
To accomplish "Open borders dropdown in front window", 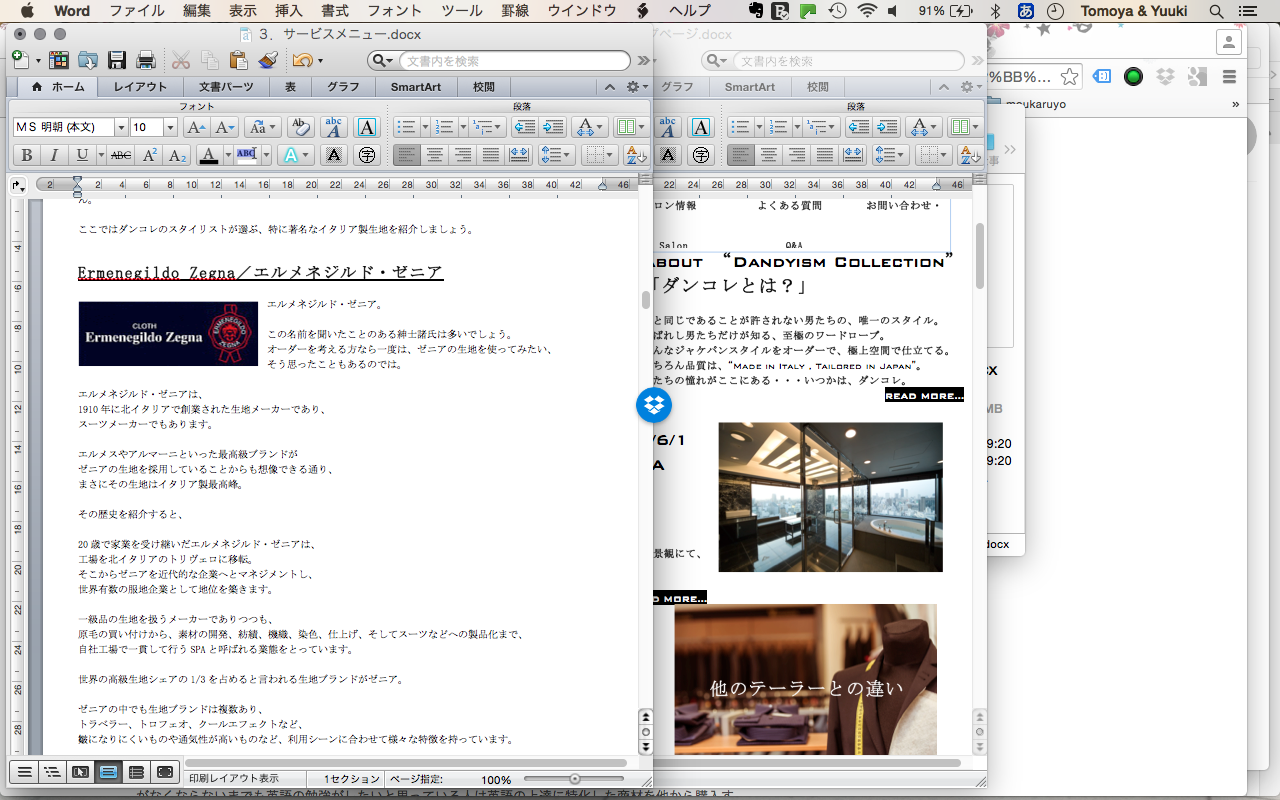I will click(601, 155).
